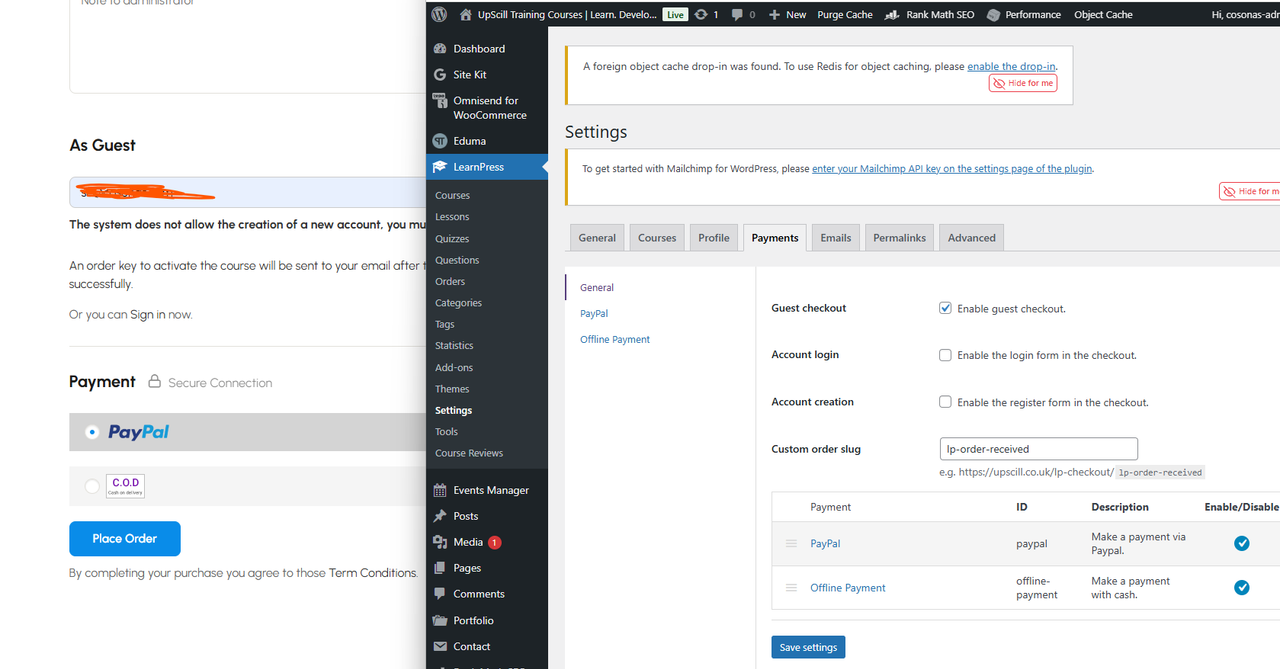Open LearnPress Questions submenu
Screen dimensions: 1280x669
point(457,260)
